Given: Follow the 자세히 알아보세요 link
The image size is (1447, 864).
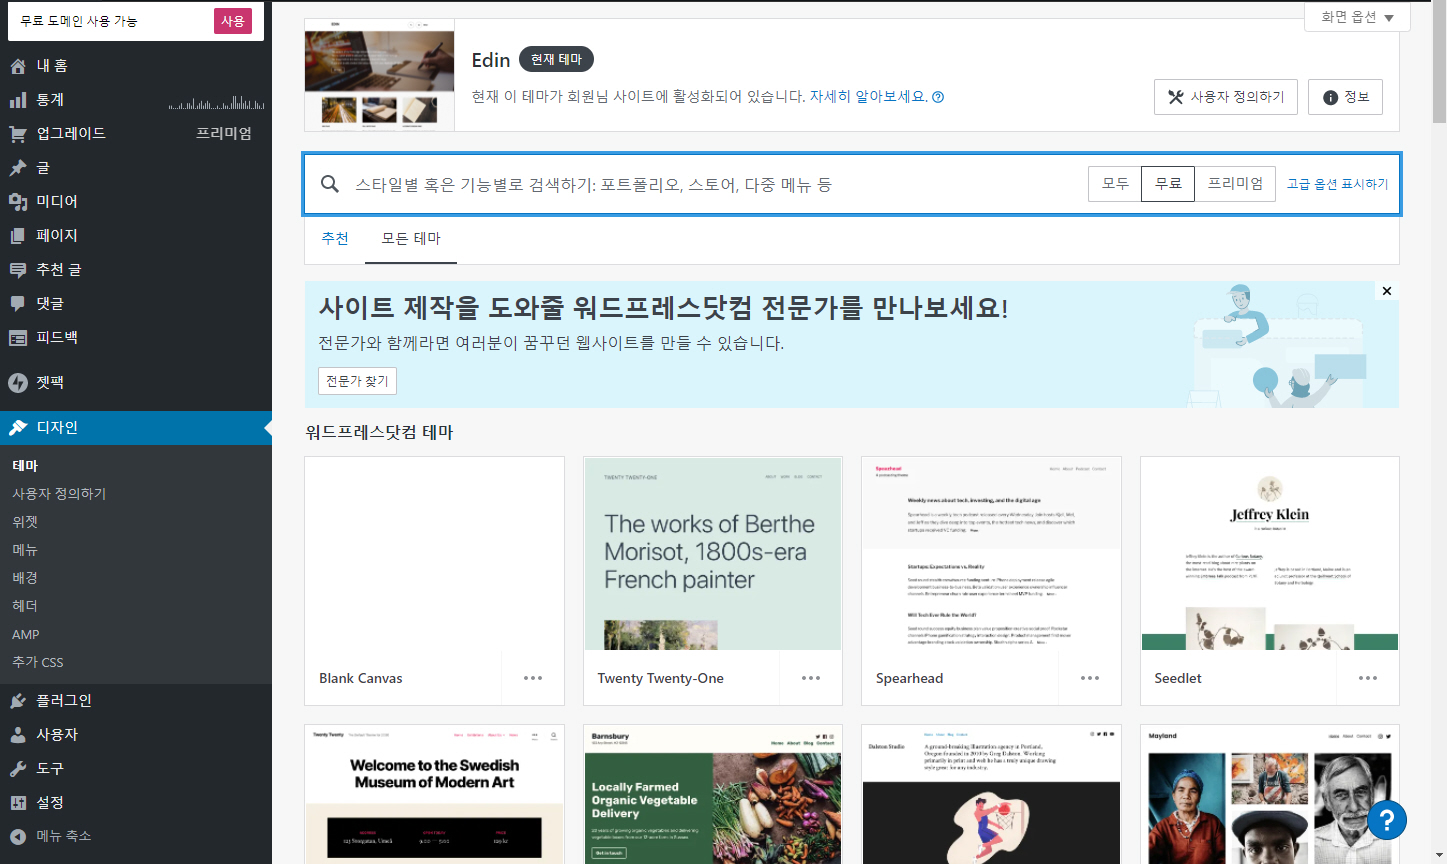Looking at the screenshot, I should pyautogui.click(x=869, y=97).
